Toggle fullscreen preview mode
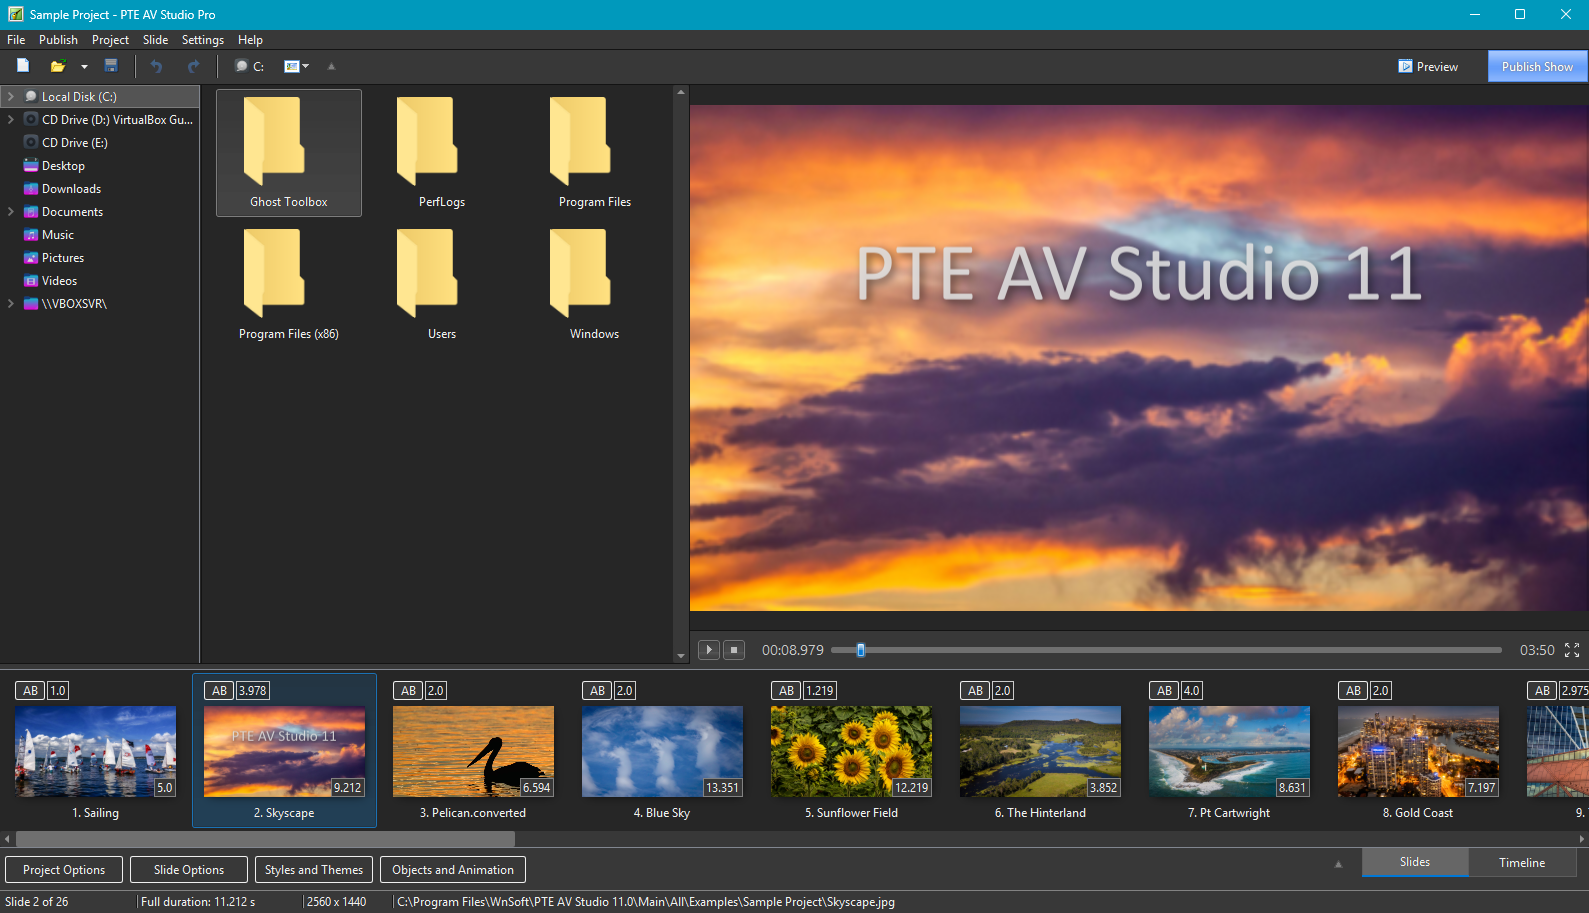This screenshot has width=1589, height=913. 1571,650
